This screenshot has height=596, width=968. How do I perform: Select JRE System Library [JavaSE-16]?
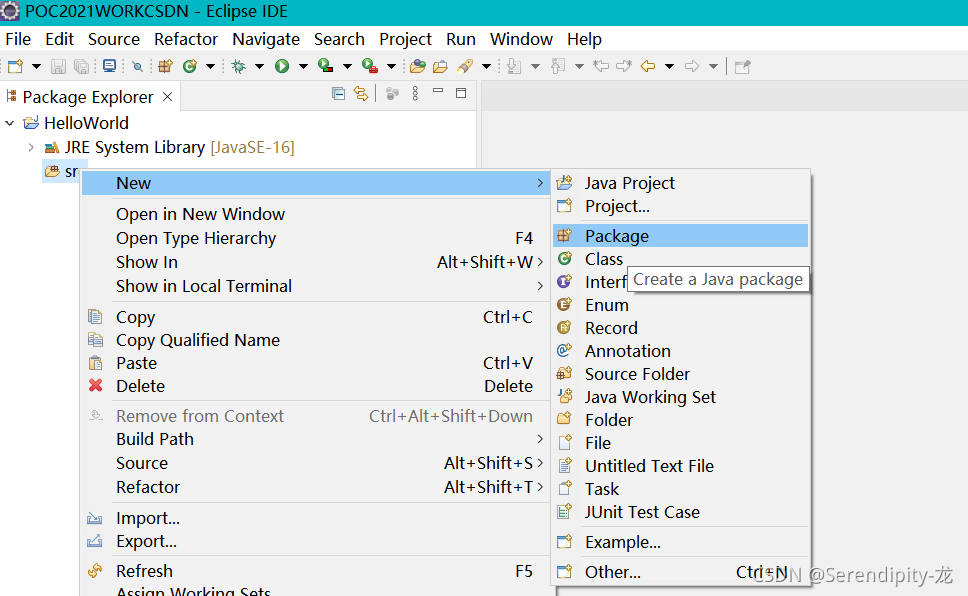pos(180,148)
